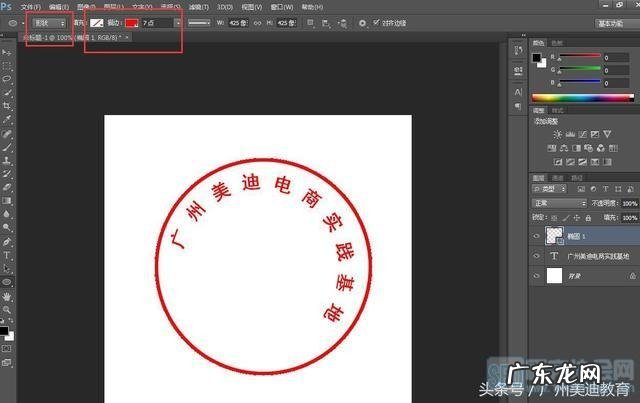Select the Brush tool
Screen dimensions: 640x403
[x=7, y=146]
